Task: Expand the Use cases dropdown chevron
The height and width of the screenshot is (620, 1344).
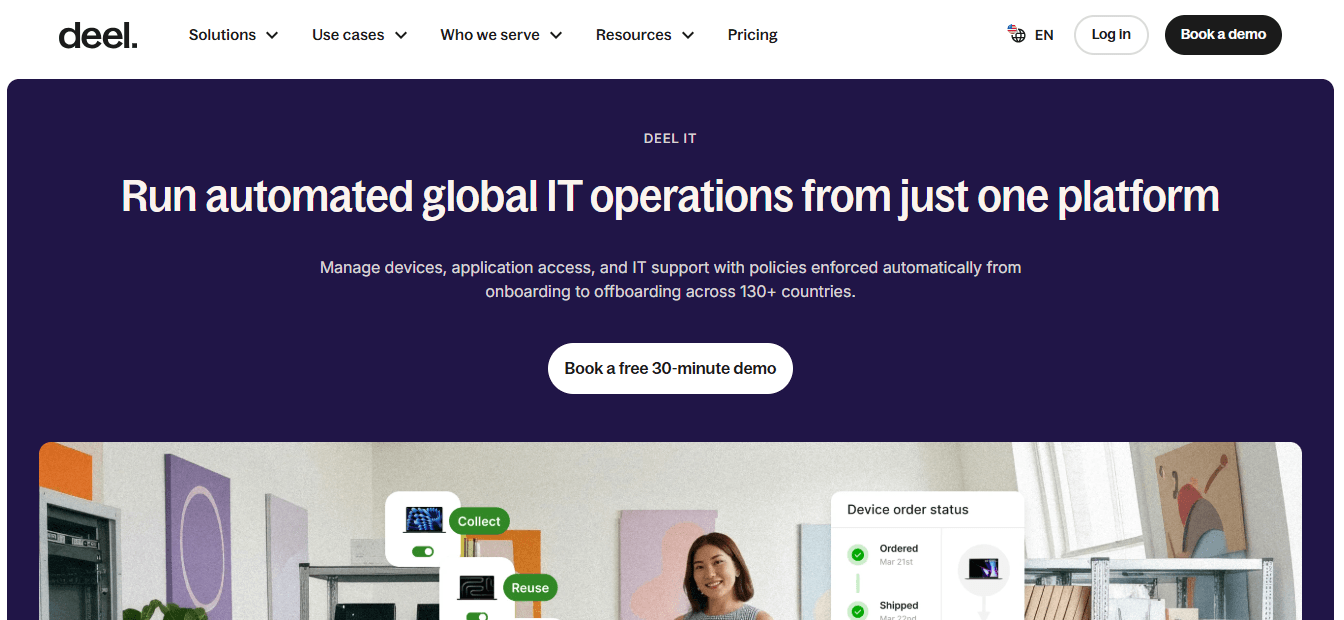Action: coord(401,35)
